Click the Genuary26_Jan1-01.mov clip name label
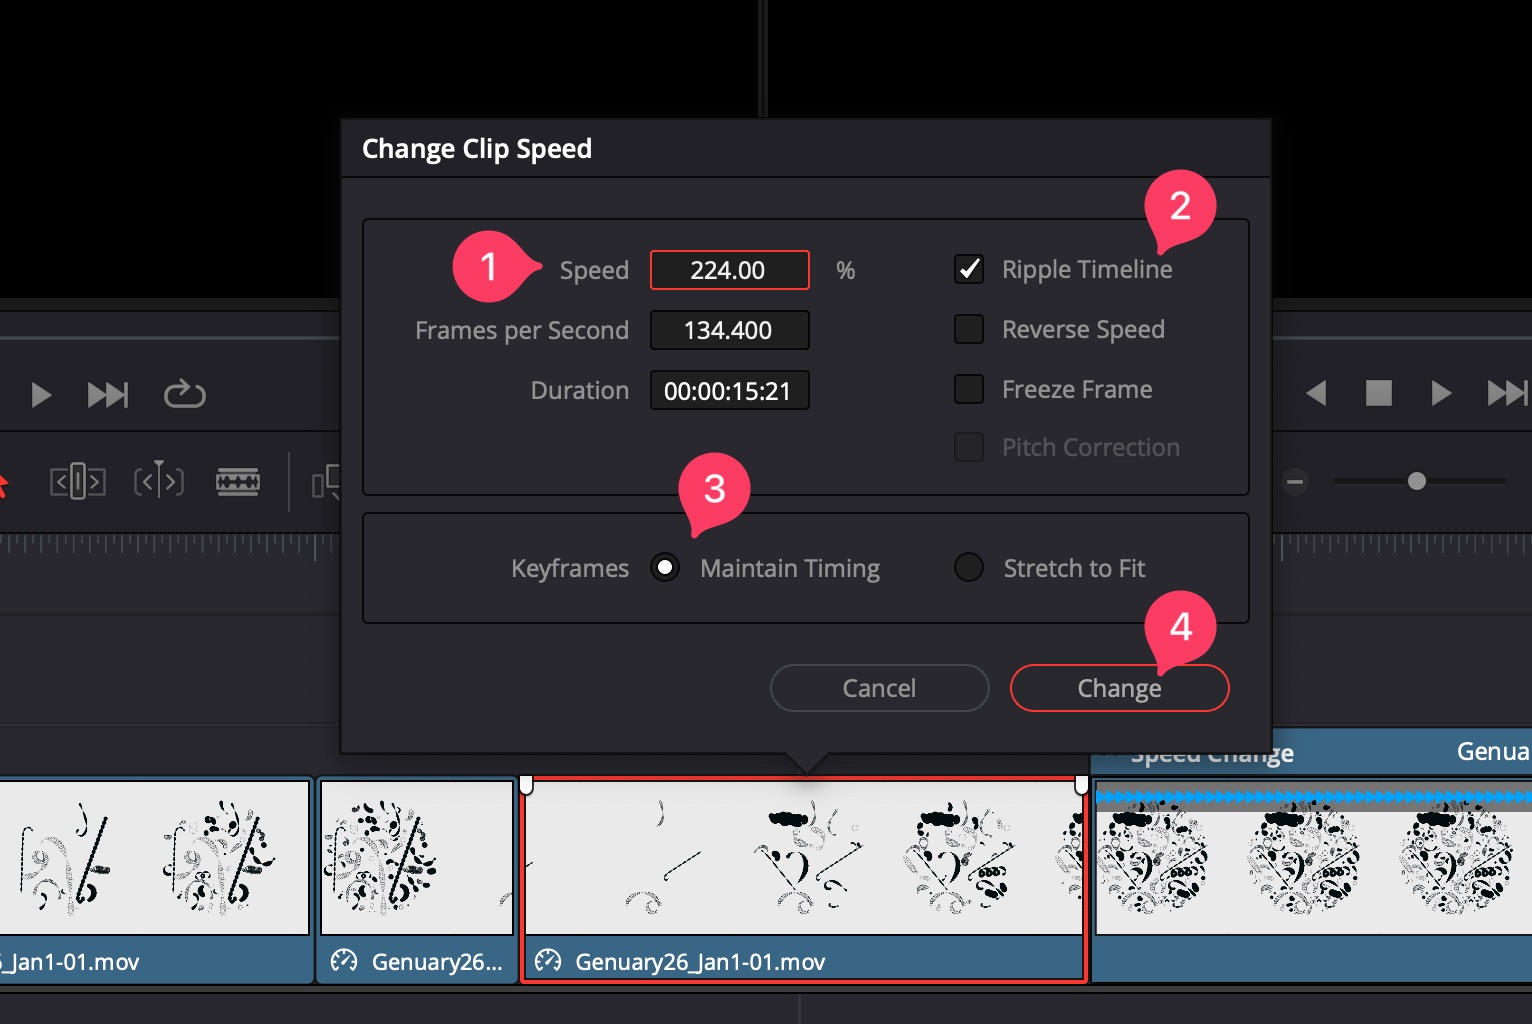Screen dimensions: 1532x1024 (700, 962)
